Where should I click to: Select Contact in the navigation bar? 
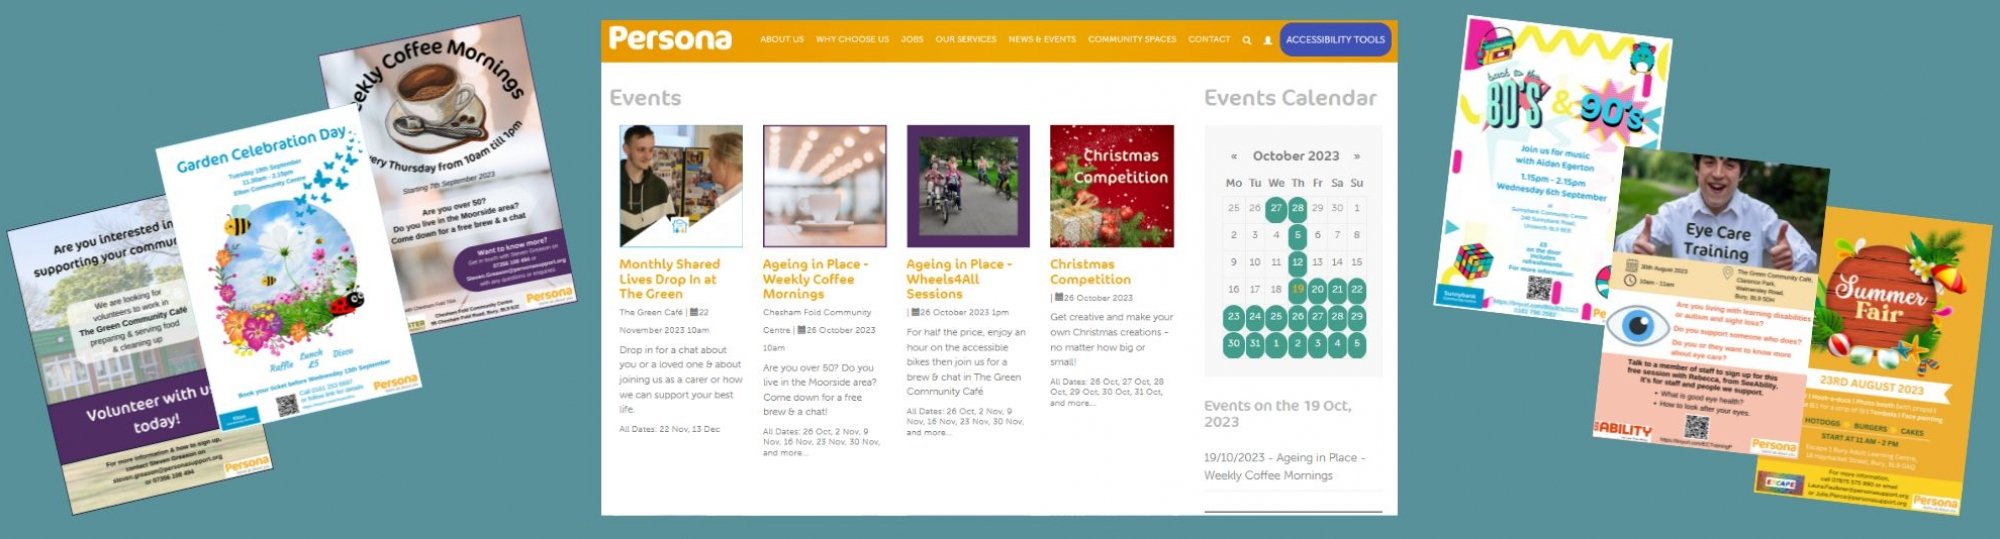pyautogui.click(x=1209, y=40)
